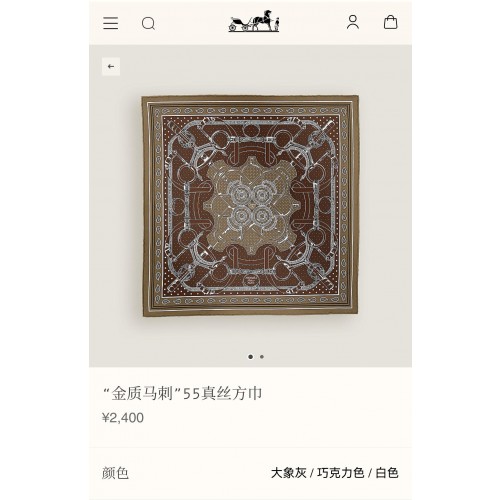Open search with the magnifier icon
The height and width of the screenshot is (500, 500).
[148, 24]
